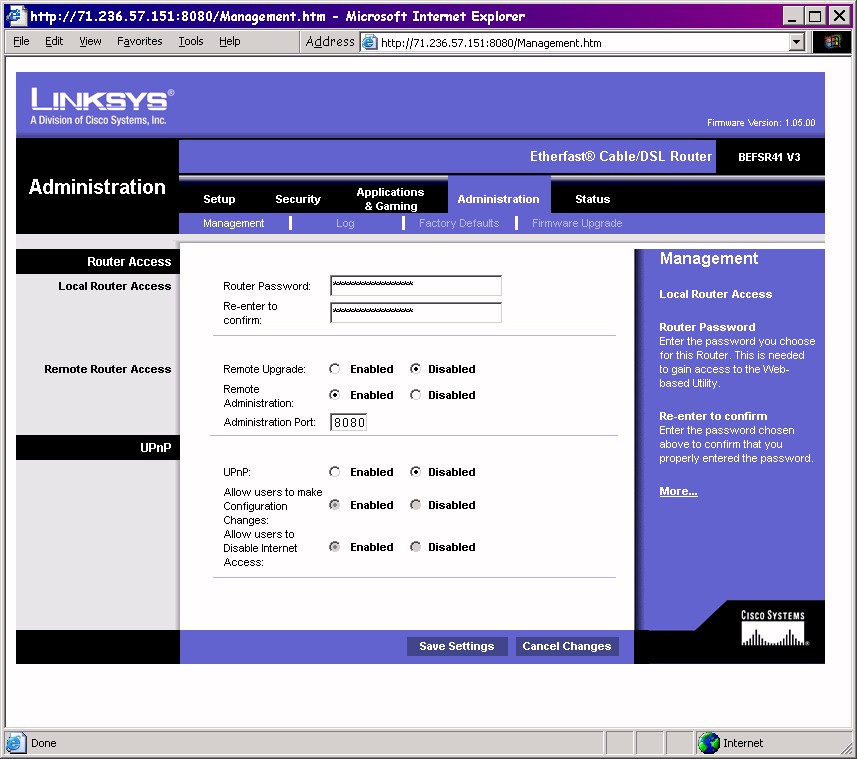Image resolution: width=857 pixels, height=759 pixels.
Task: Click the Internet Explorer page icon in title bar
Action: click(x=15, y=15)
